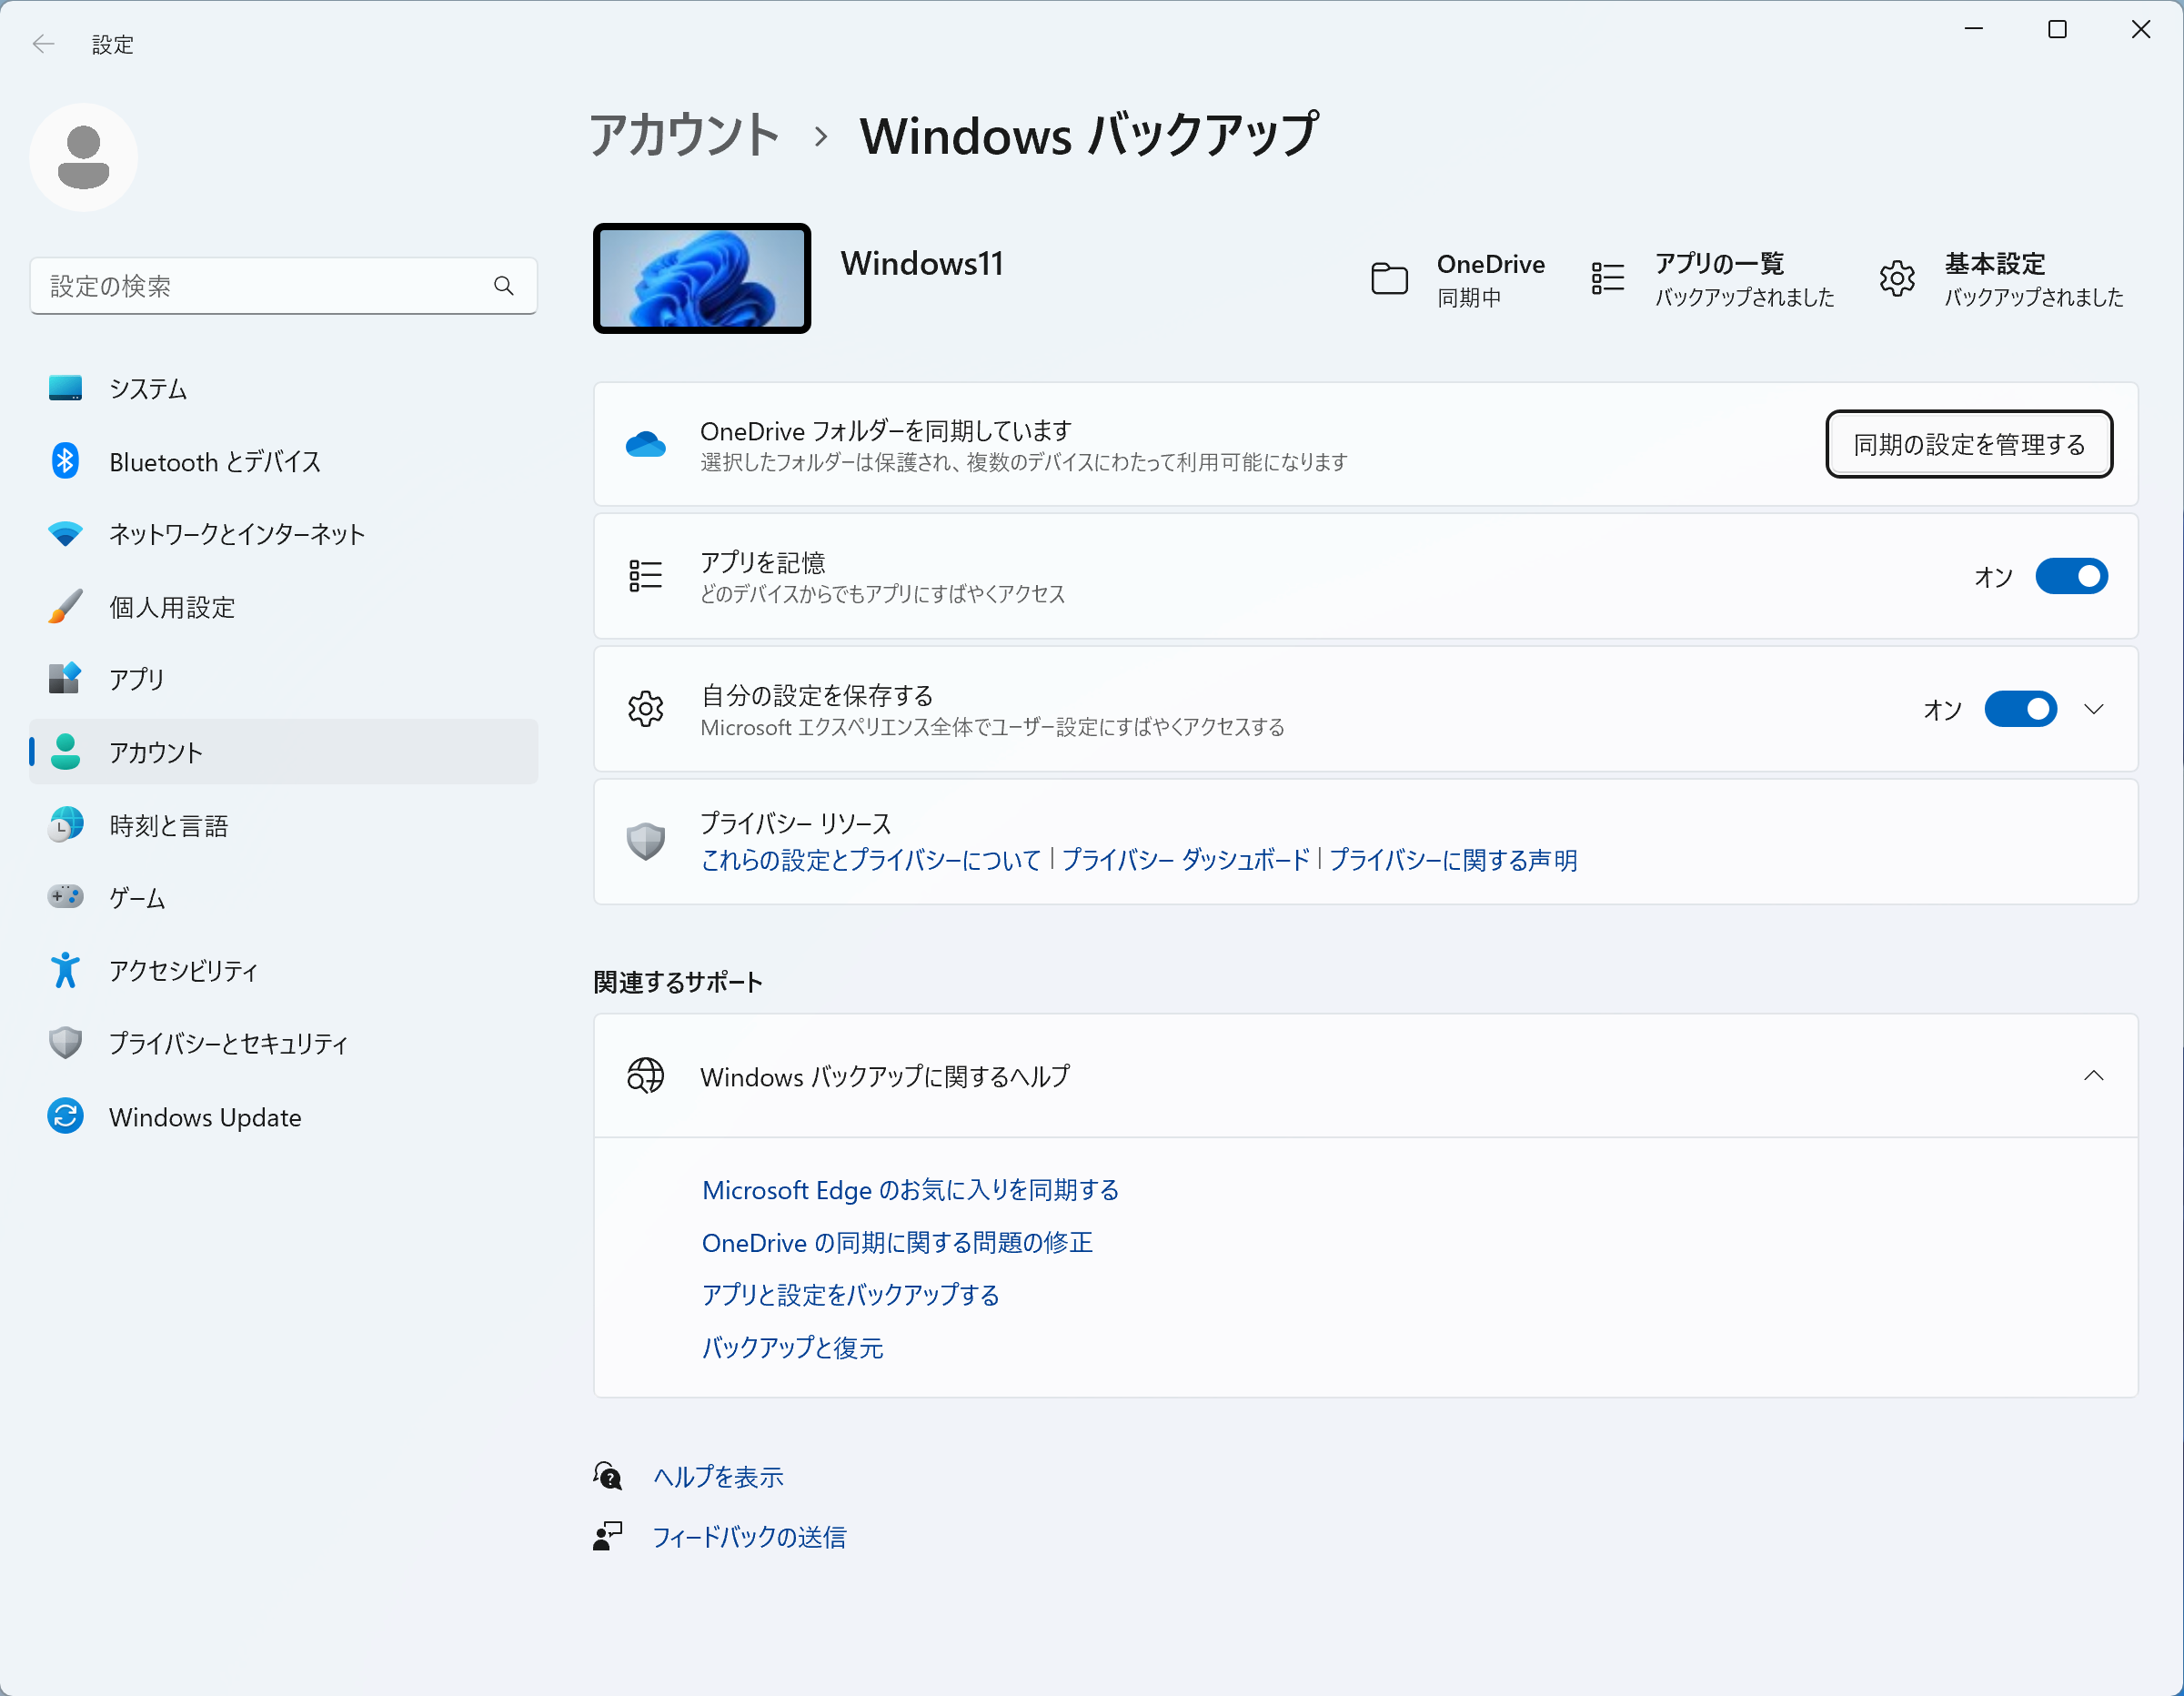
Task: Select 個人用設定 in sidebar
Action: tap(172, 607)
